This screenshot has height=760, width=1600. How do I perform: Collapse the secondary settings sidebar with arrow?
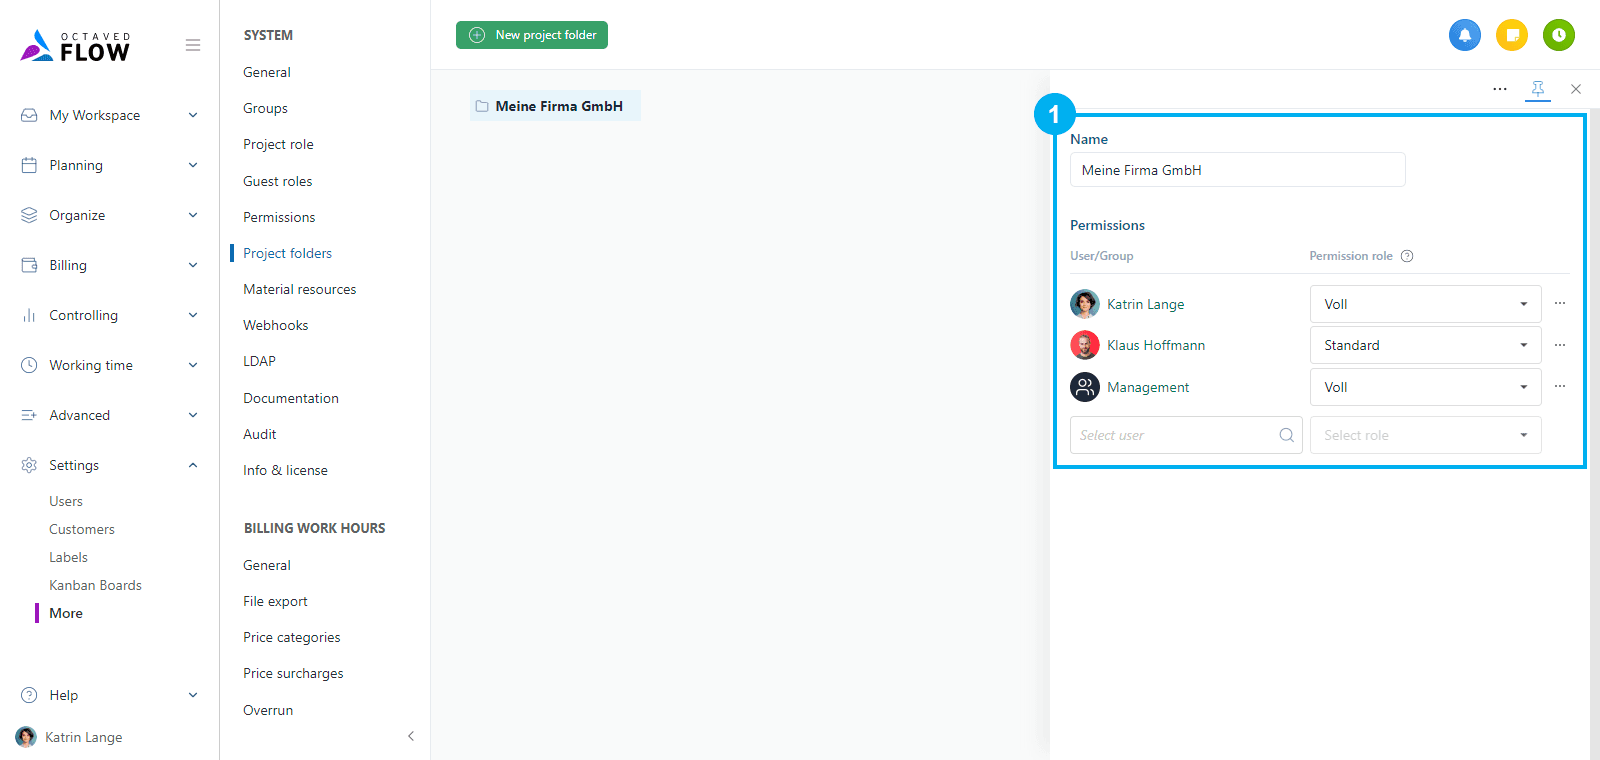[x=410, y=736]
